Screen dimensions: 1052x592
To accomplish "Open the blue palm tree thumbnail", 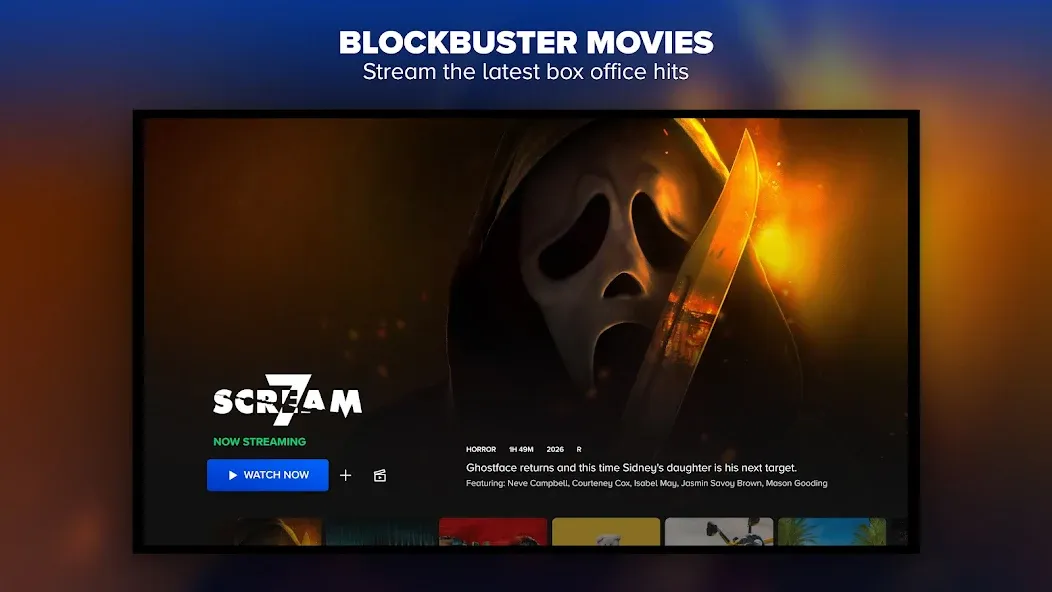I will (x=832, y=531).
